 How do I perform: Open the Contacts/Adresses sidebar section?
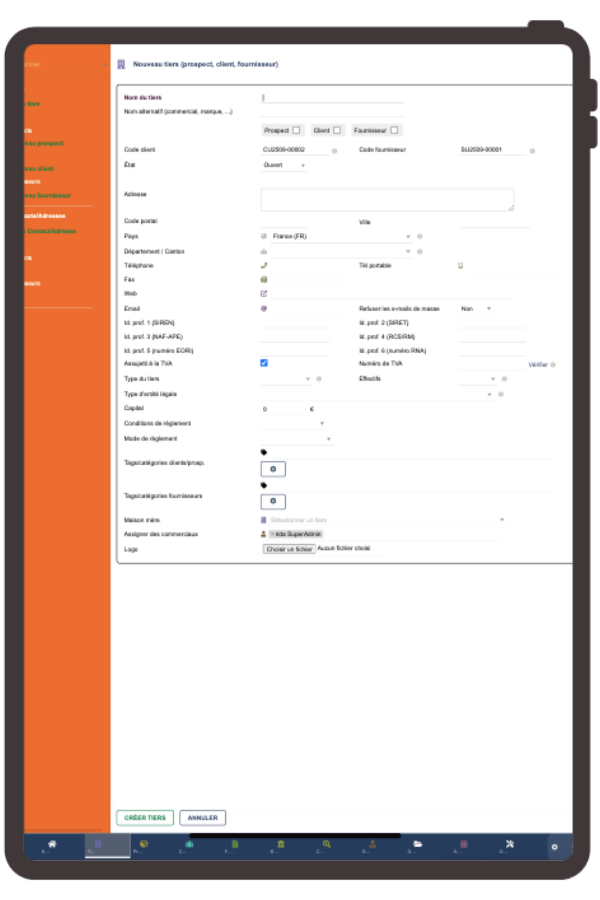click(x=45, y=216)
